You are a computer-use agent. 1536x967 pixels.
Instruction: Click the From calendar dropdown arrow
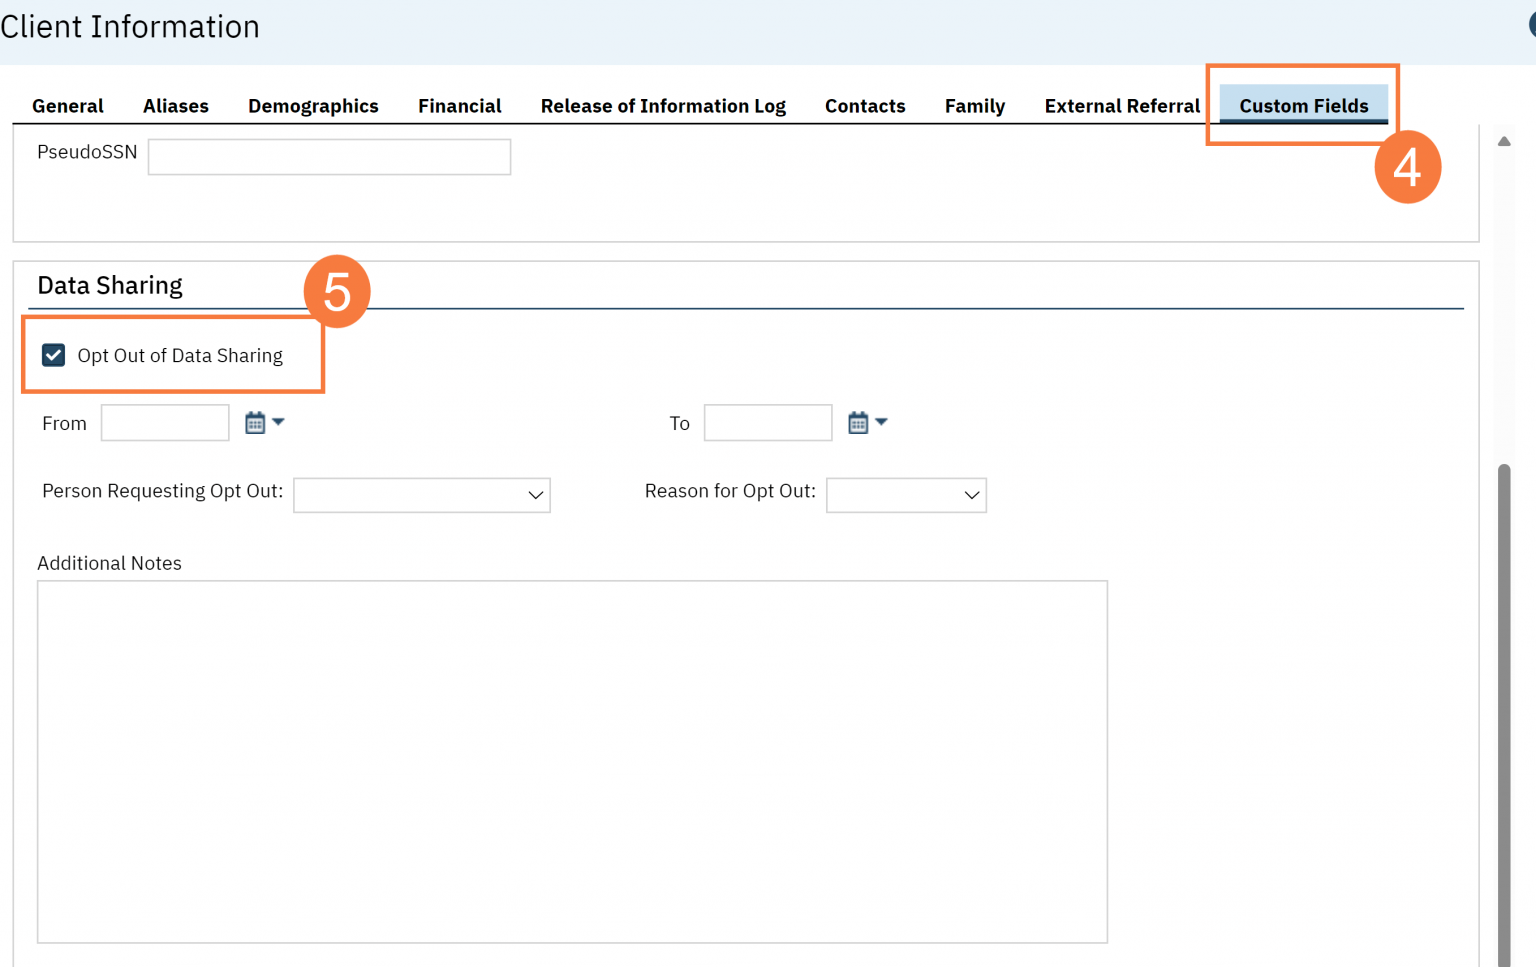(x=279, y=421)
